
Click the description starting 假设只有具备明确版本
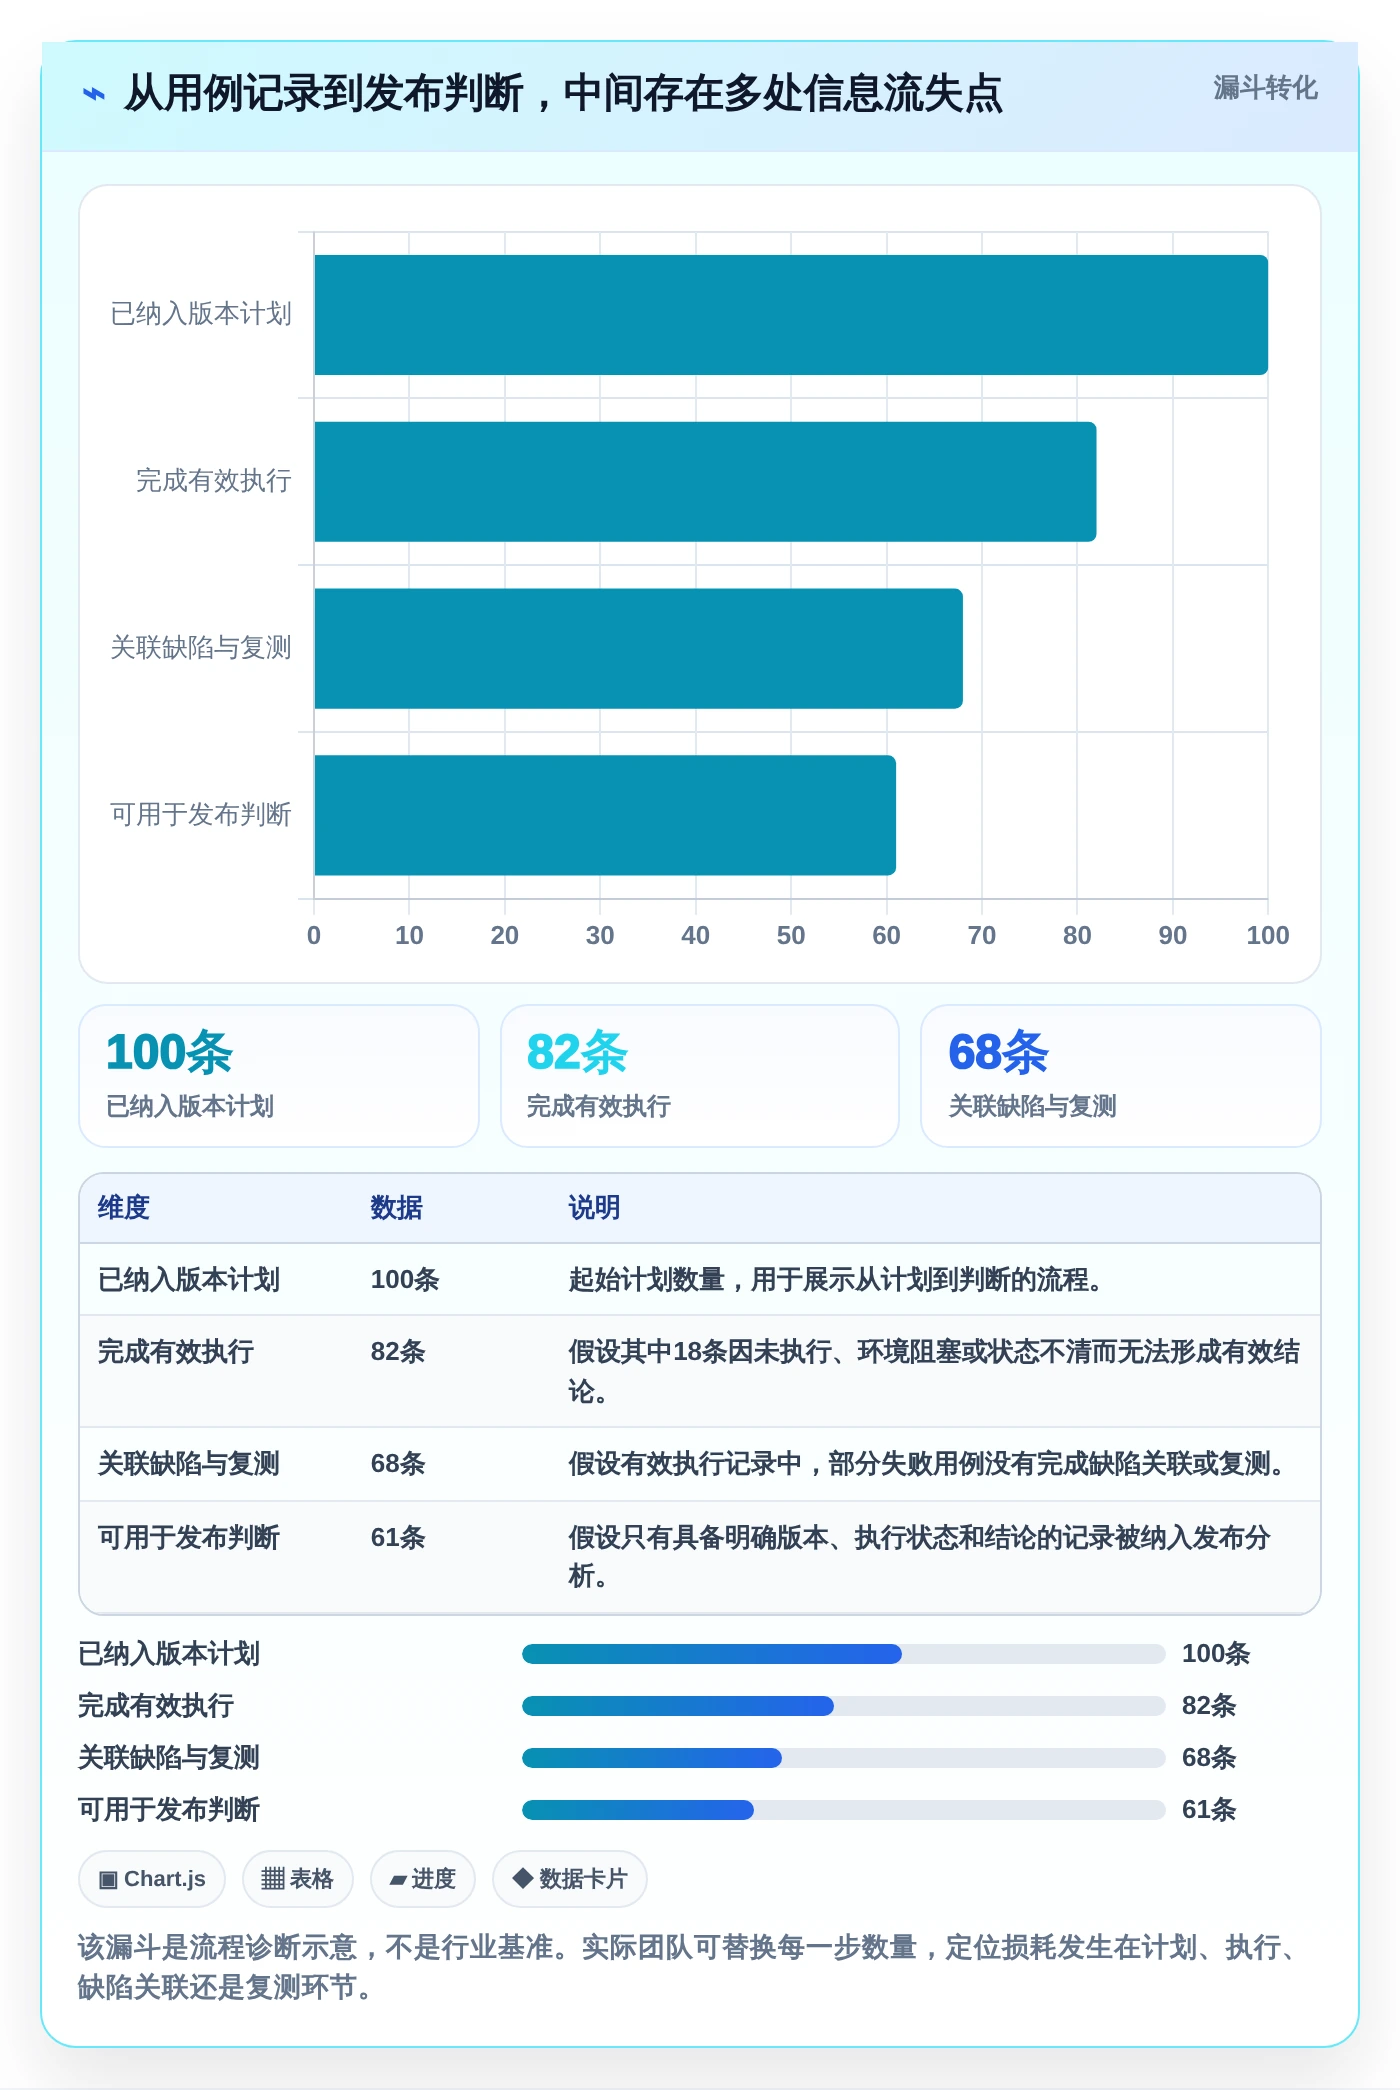[x=919, y=1557]
